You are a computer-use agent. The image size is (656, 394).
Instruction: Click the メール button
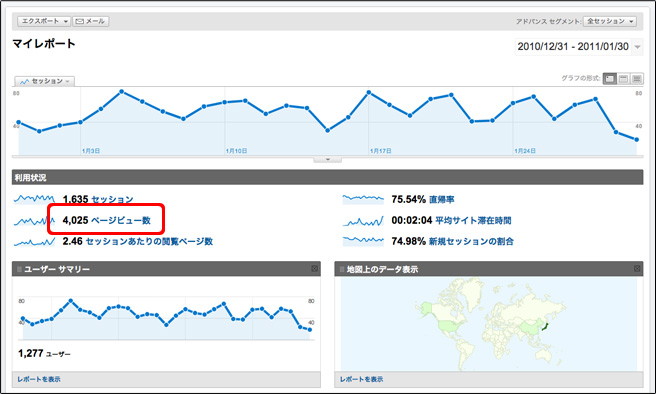click(x=91, y=21)
